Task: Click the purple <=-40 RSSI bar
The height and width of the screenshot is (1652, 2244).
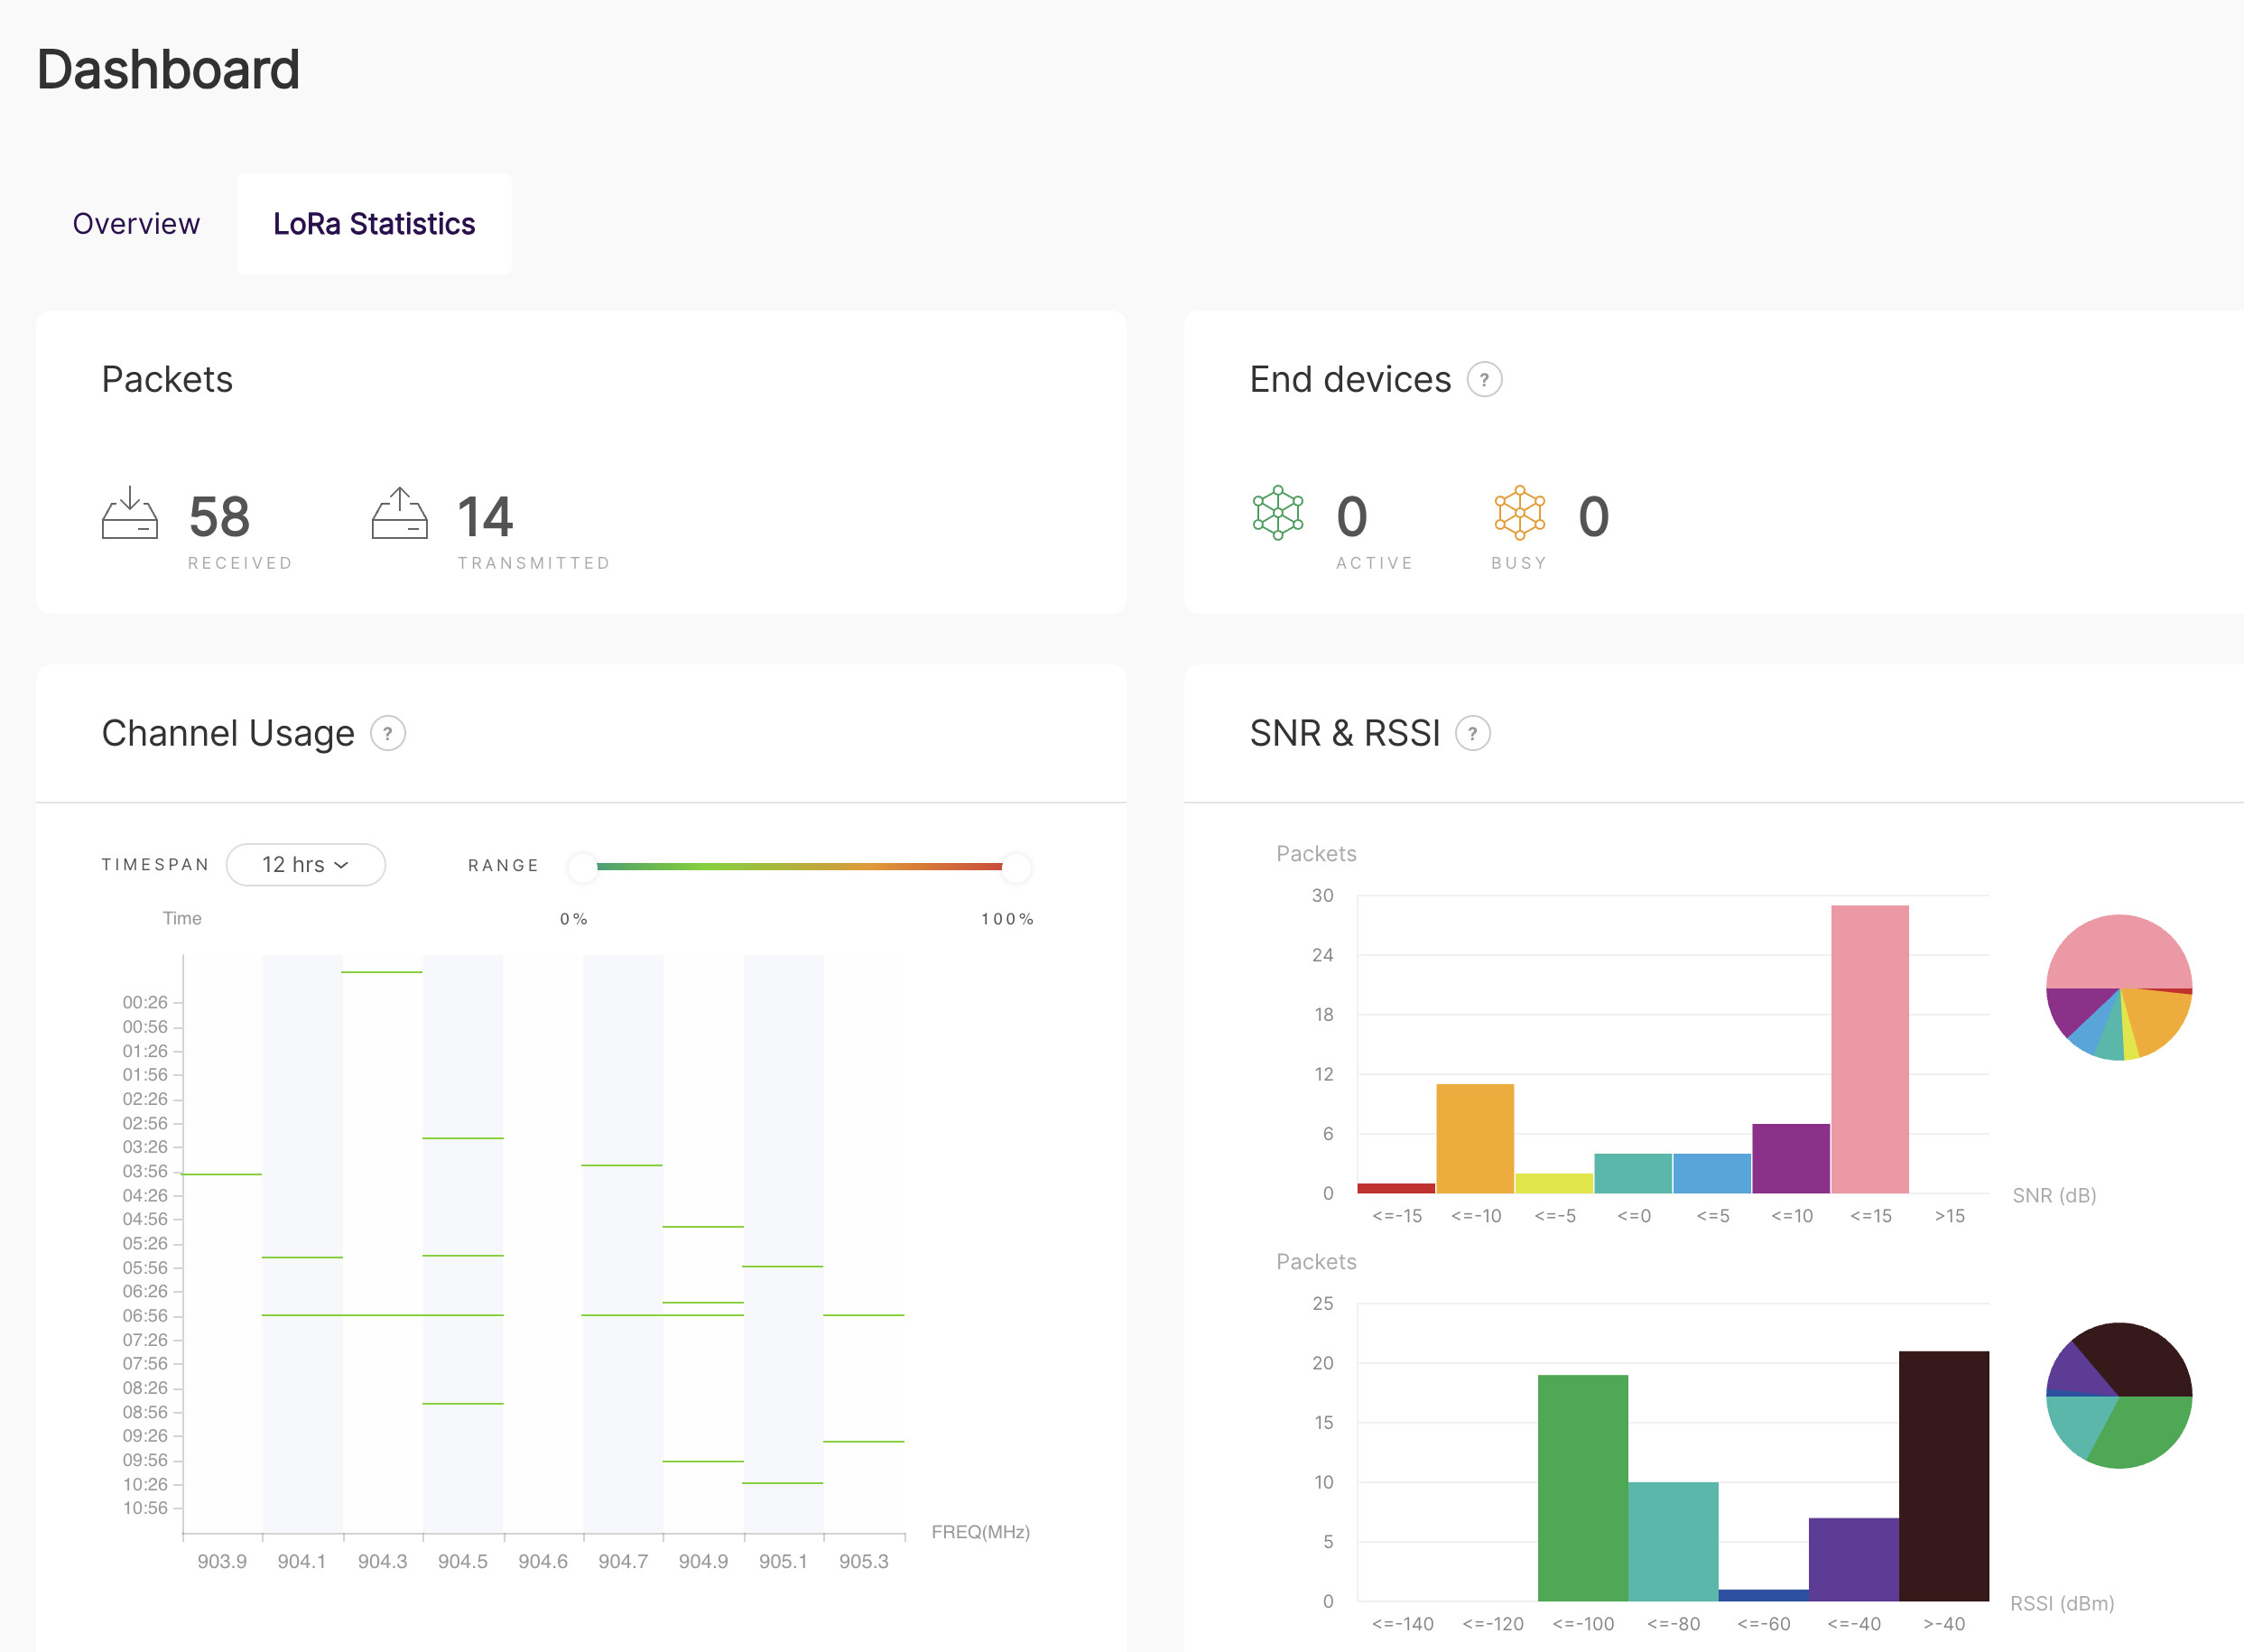Action: [x=1853, y=1560]
